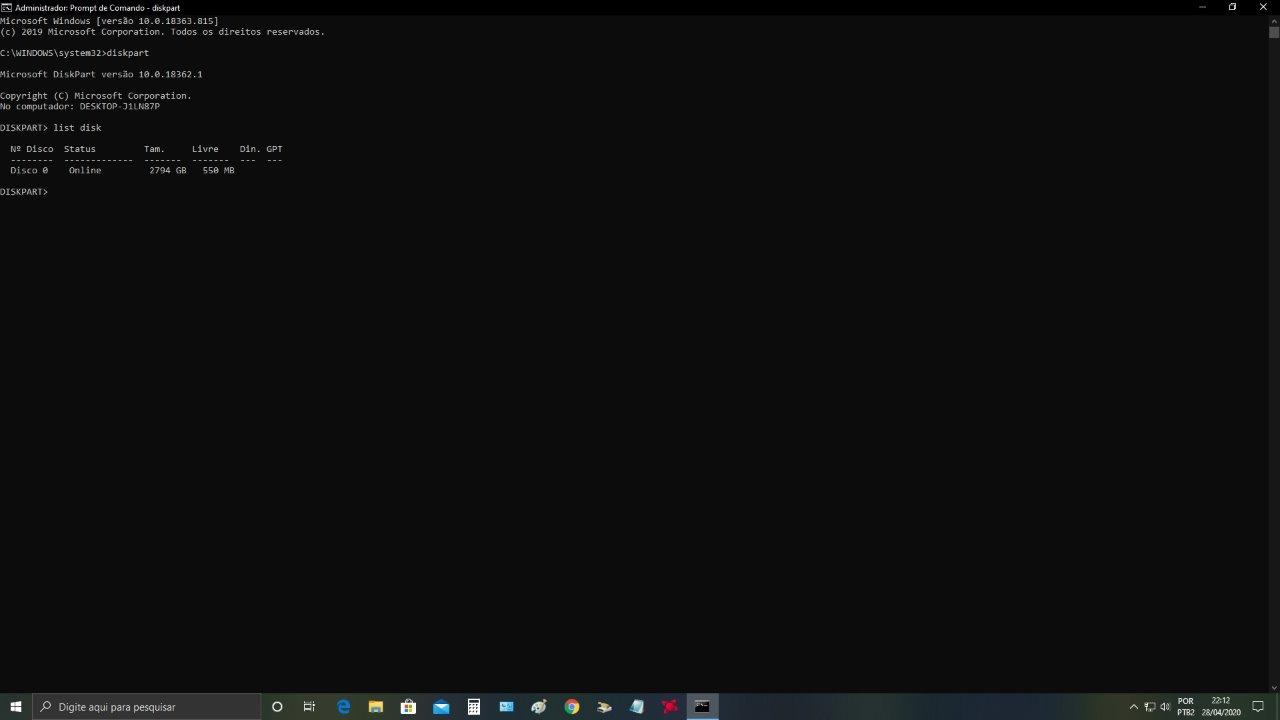Click the 'Tam.' column header text

[x=154, y=149]
